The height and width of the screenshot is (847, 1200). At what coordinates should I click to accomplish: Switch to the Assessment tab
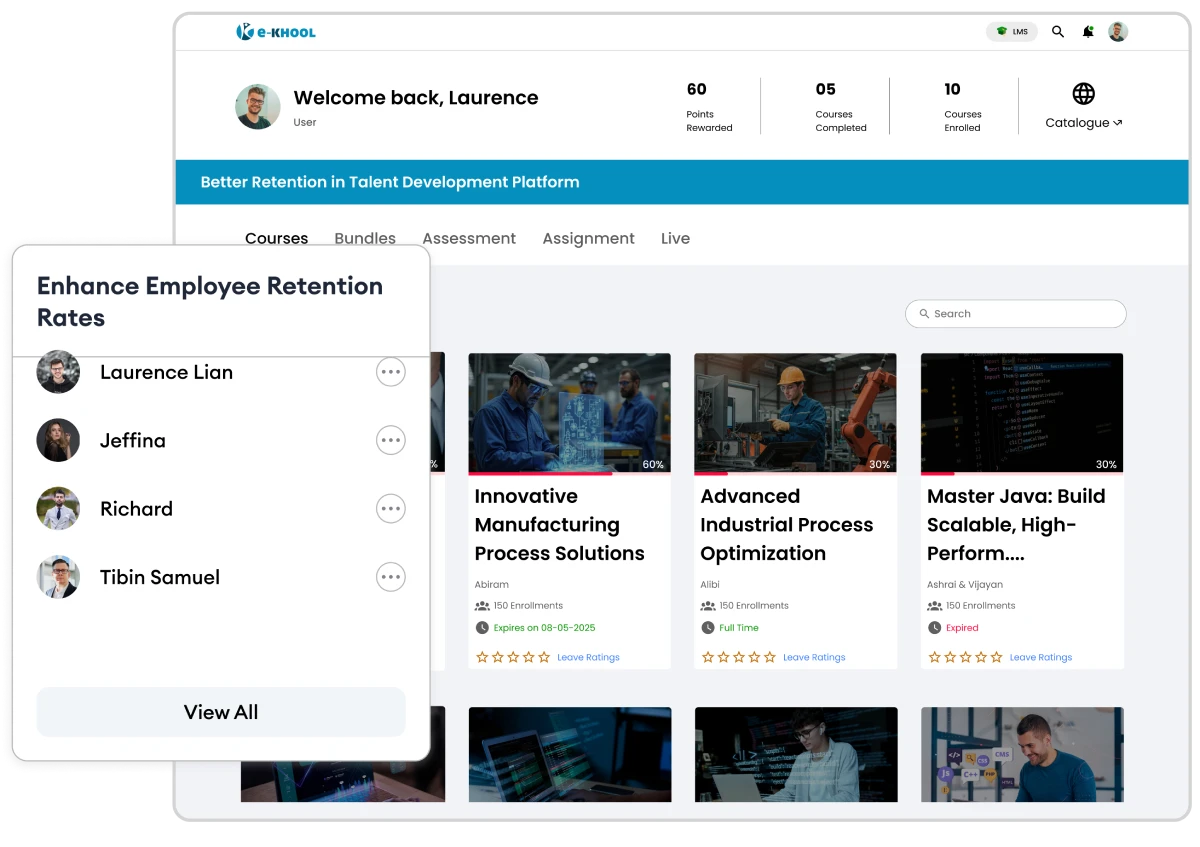469,238
